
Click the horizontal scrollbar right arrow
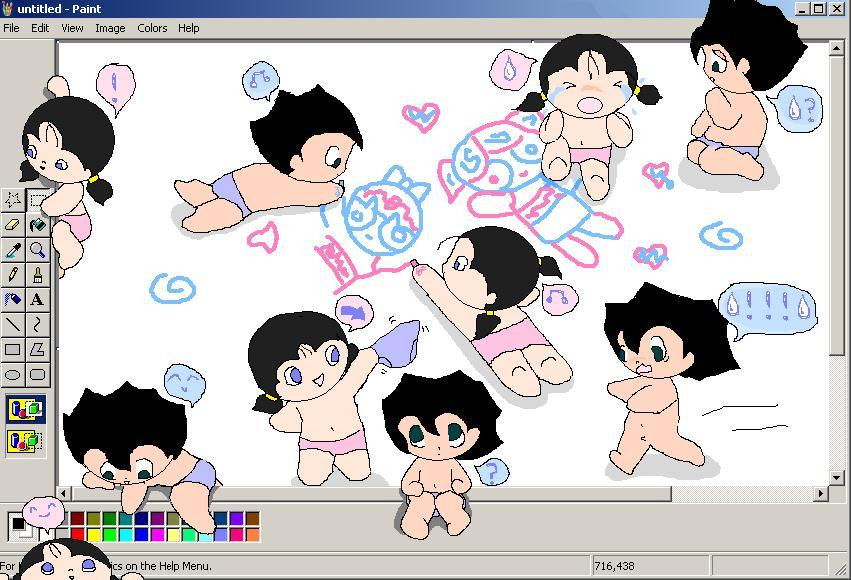click(821, 493)
